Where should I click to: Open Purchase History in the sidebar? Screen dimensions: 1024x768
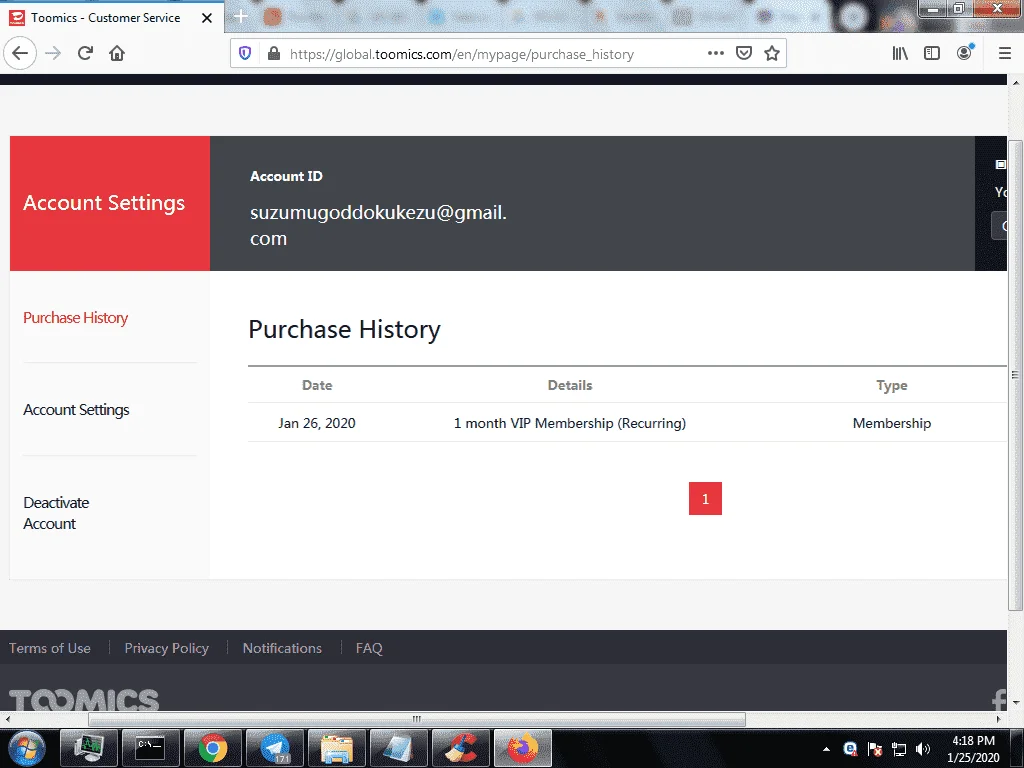coord(76,318)
